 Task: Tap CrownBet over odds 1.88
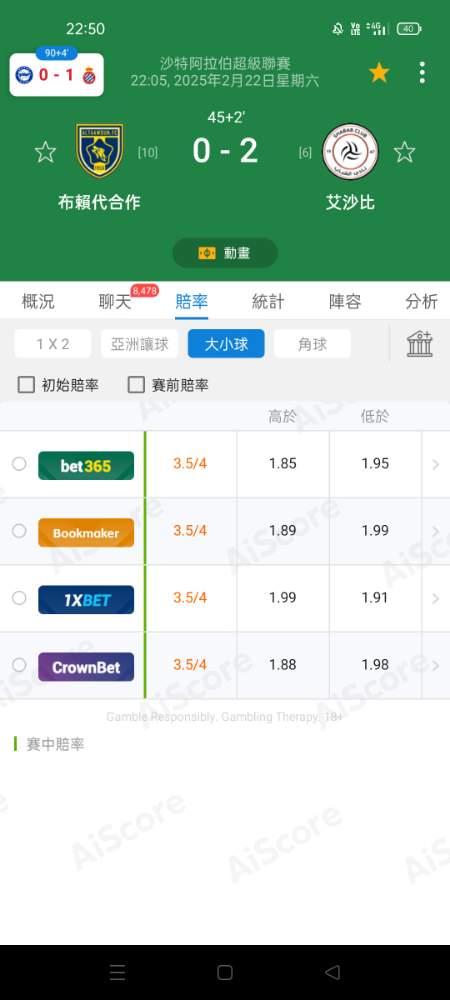(x=283, y=665)
